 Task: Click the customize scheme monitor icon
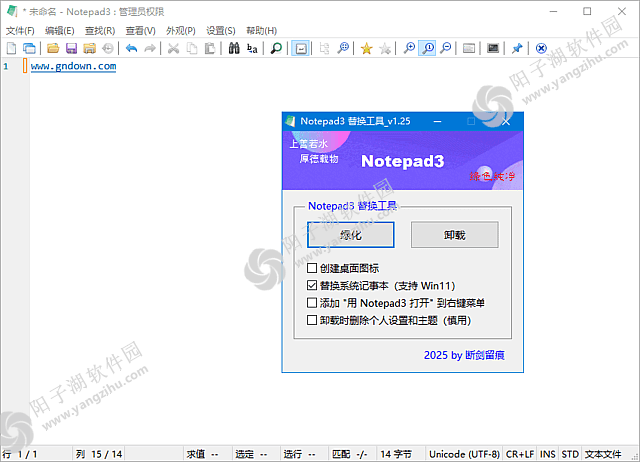point(493,49)
